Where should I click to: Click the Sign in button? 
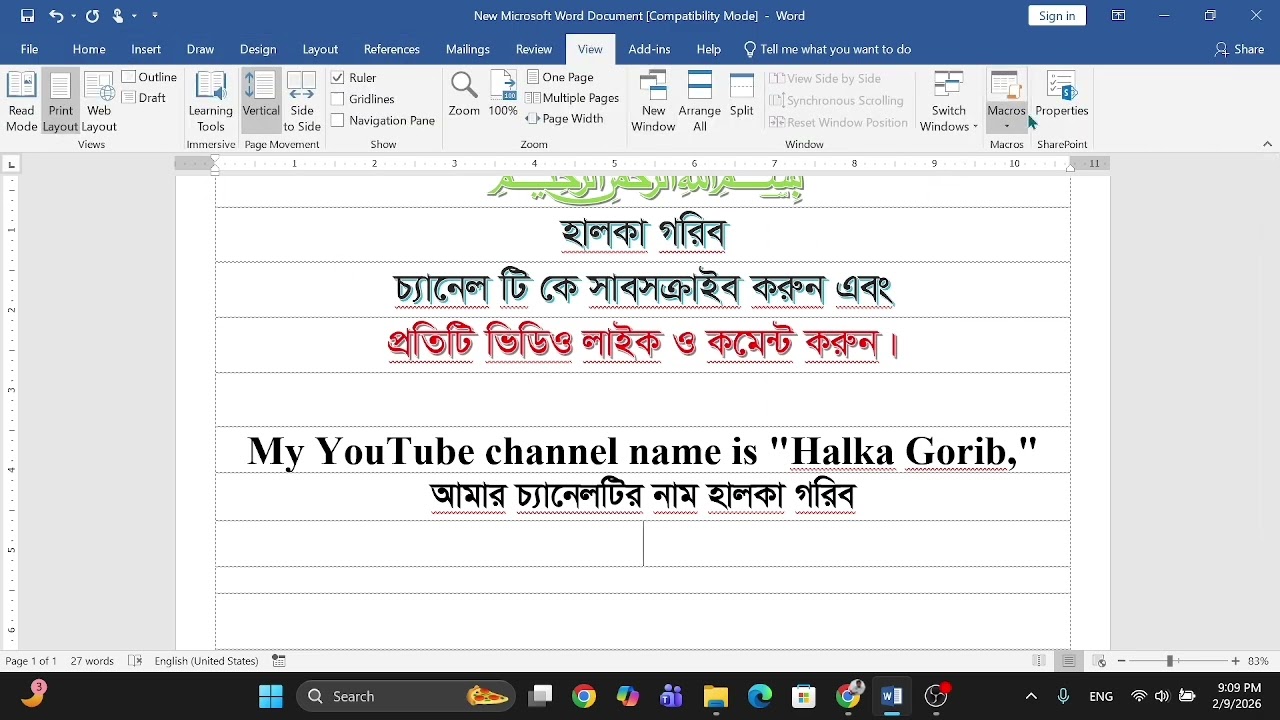coord(1057,16)
